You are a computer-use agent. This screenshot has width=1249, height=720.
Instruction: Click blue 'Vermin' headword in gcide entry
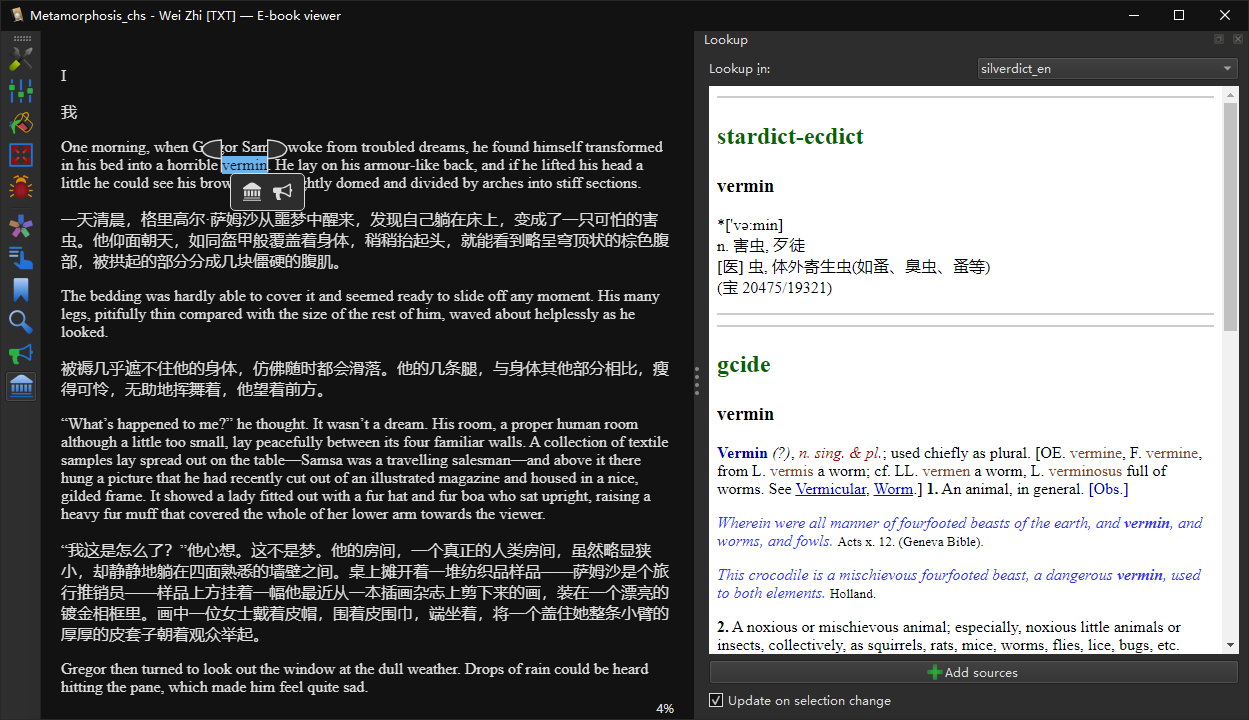[x=742, y=453]
